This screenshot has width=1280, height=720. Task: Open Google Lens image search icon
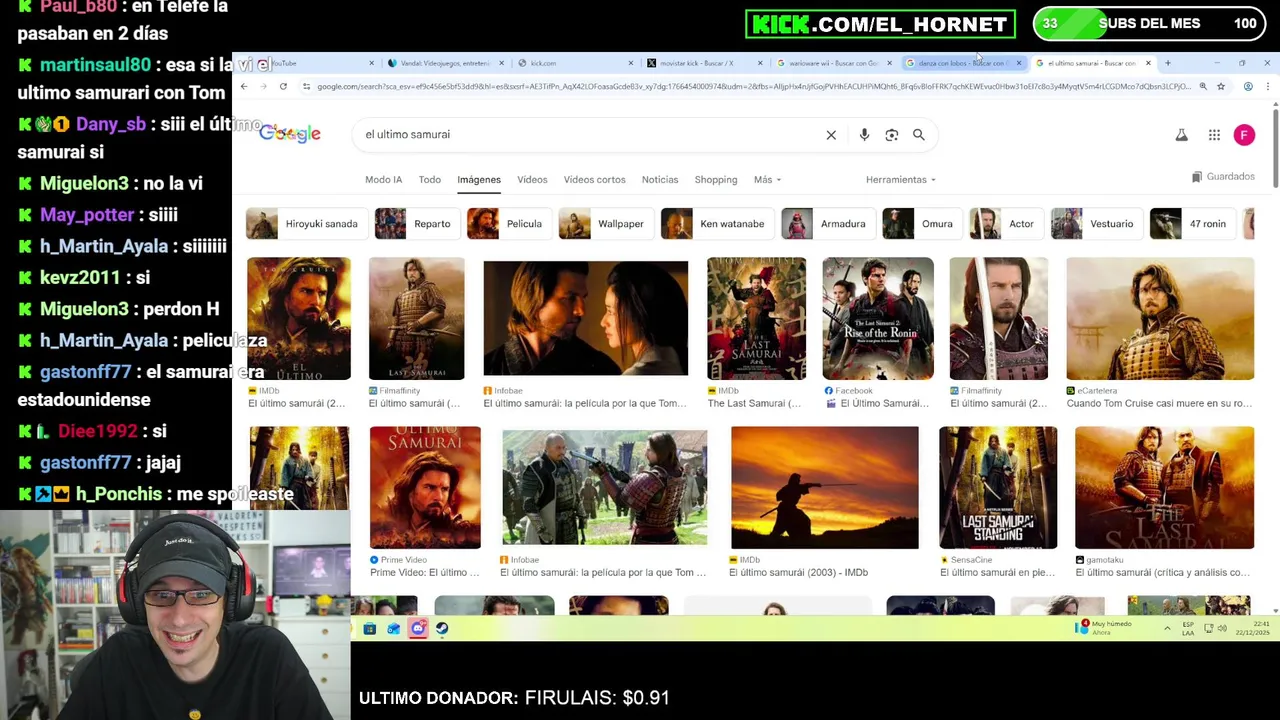pos(892,135)
